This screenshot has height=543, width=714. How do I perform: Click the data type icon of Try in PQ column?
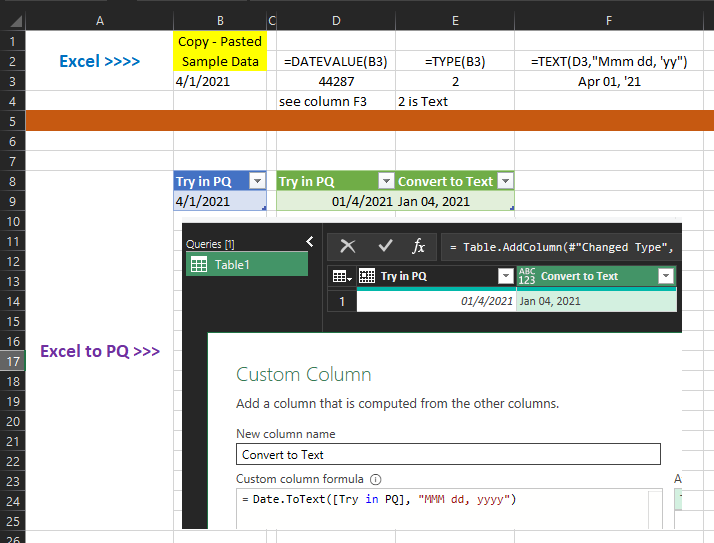367,276
